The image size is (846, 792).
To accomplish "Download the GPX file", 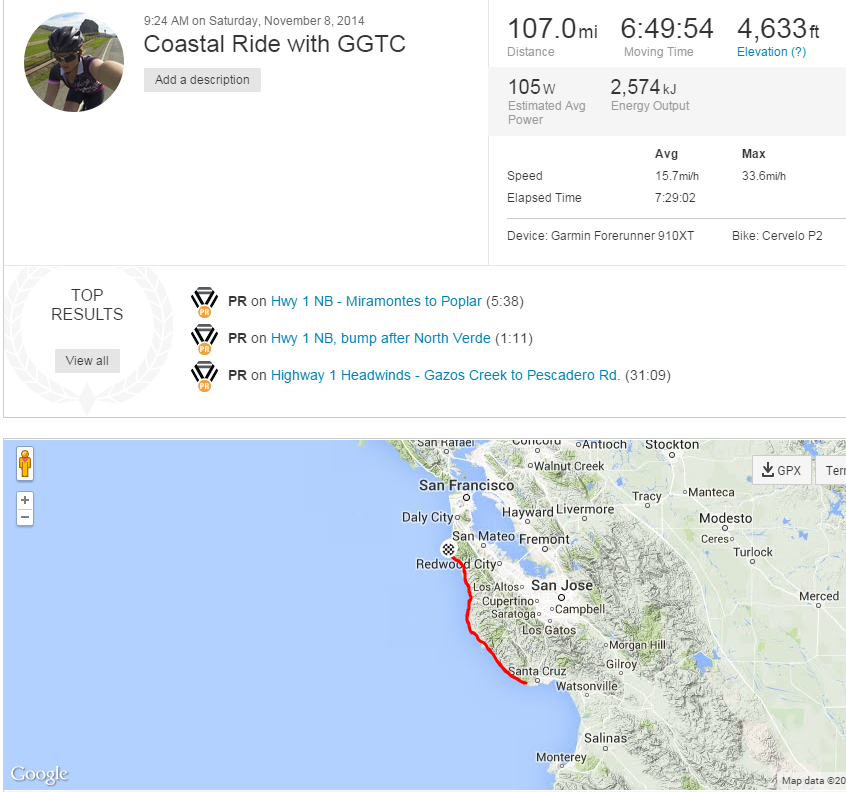I will [x=781, y=470].
